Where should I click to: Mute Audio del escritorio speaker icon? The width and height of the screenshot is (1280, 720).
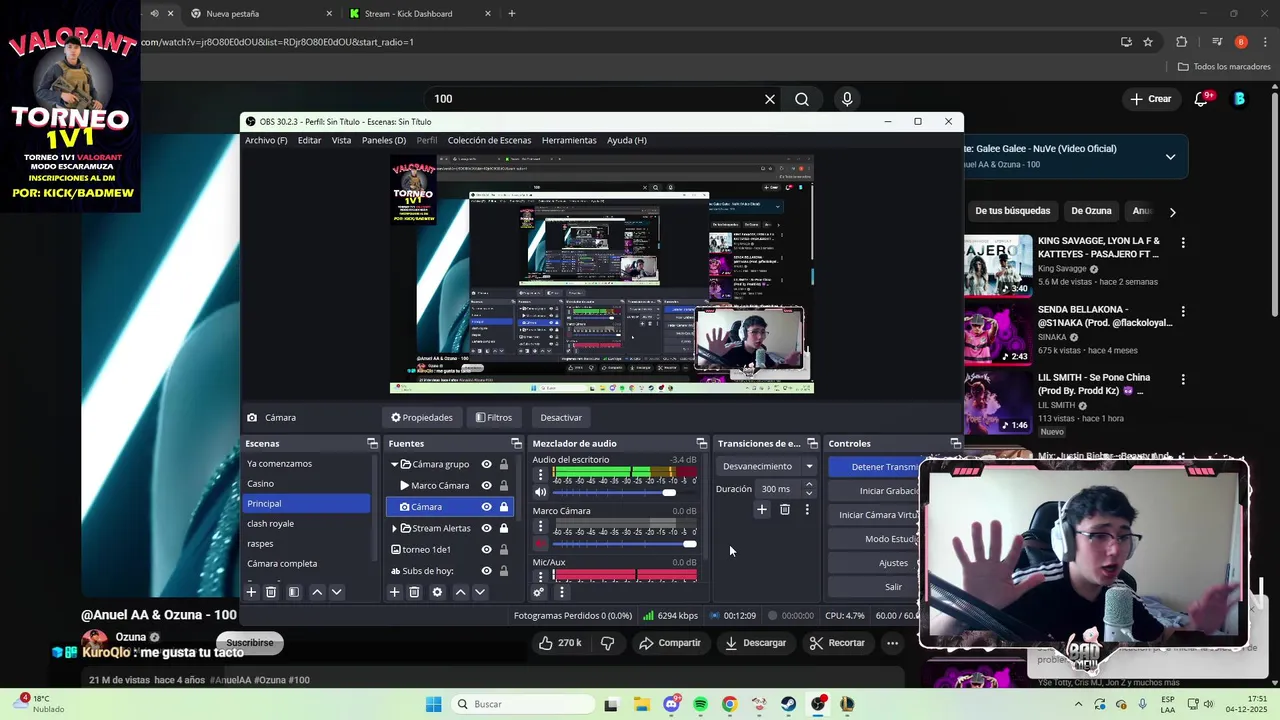pyautogui.click(x=541, y=492)
